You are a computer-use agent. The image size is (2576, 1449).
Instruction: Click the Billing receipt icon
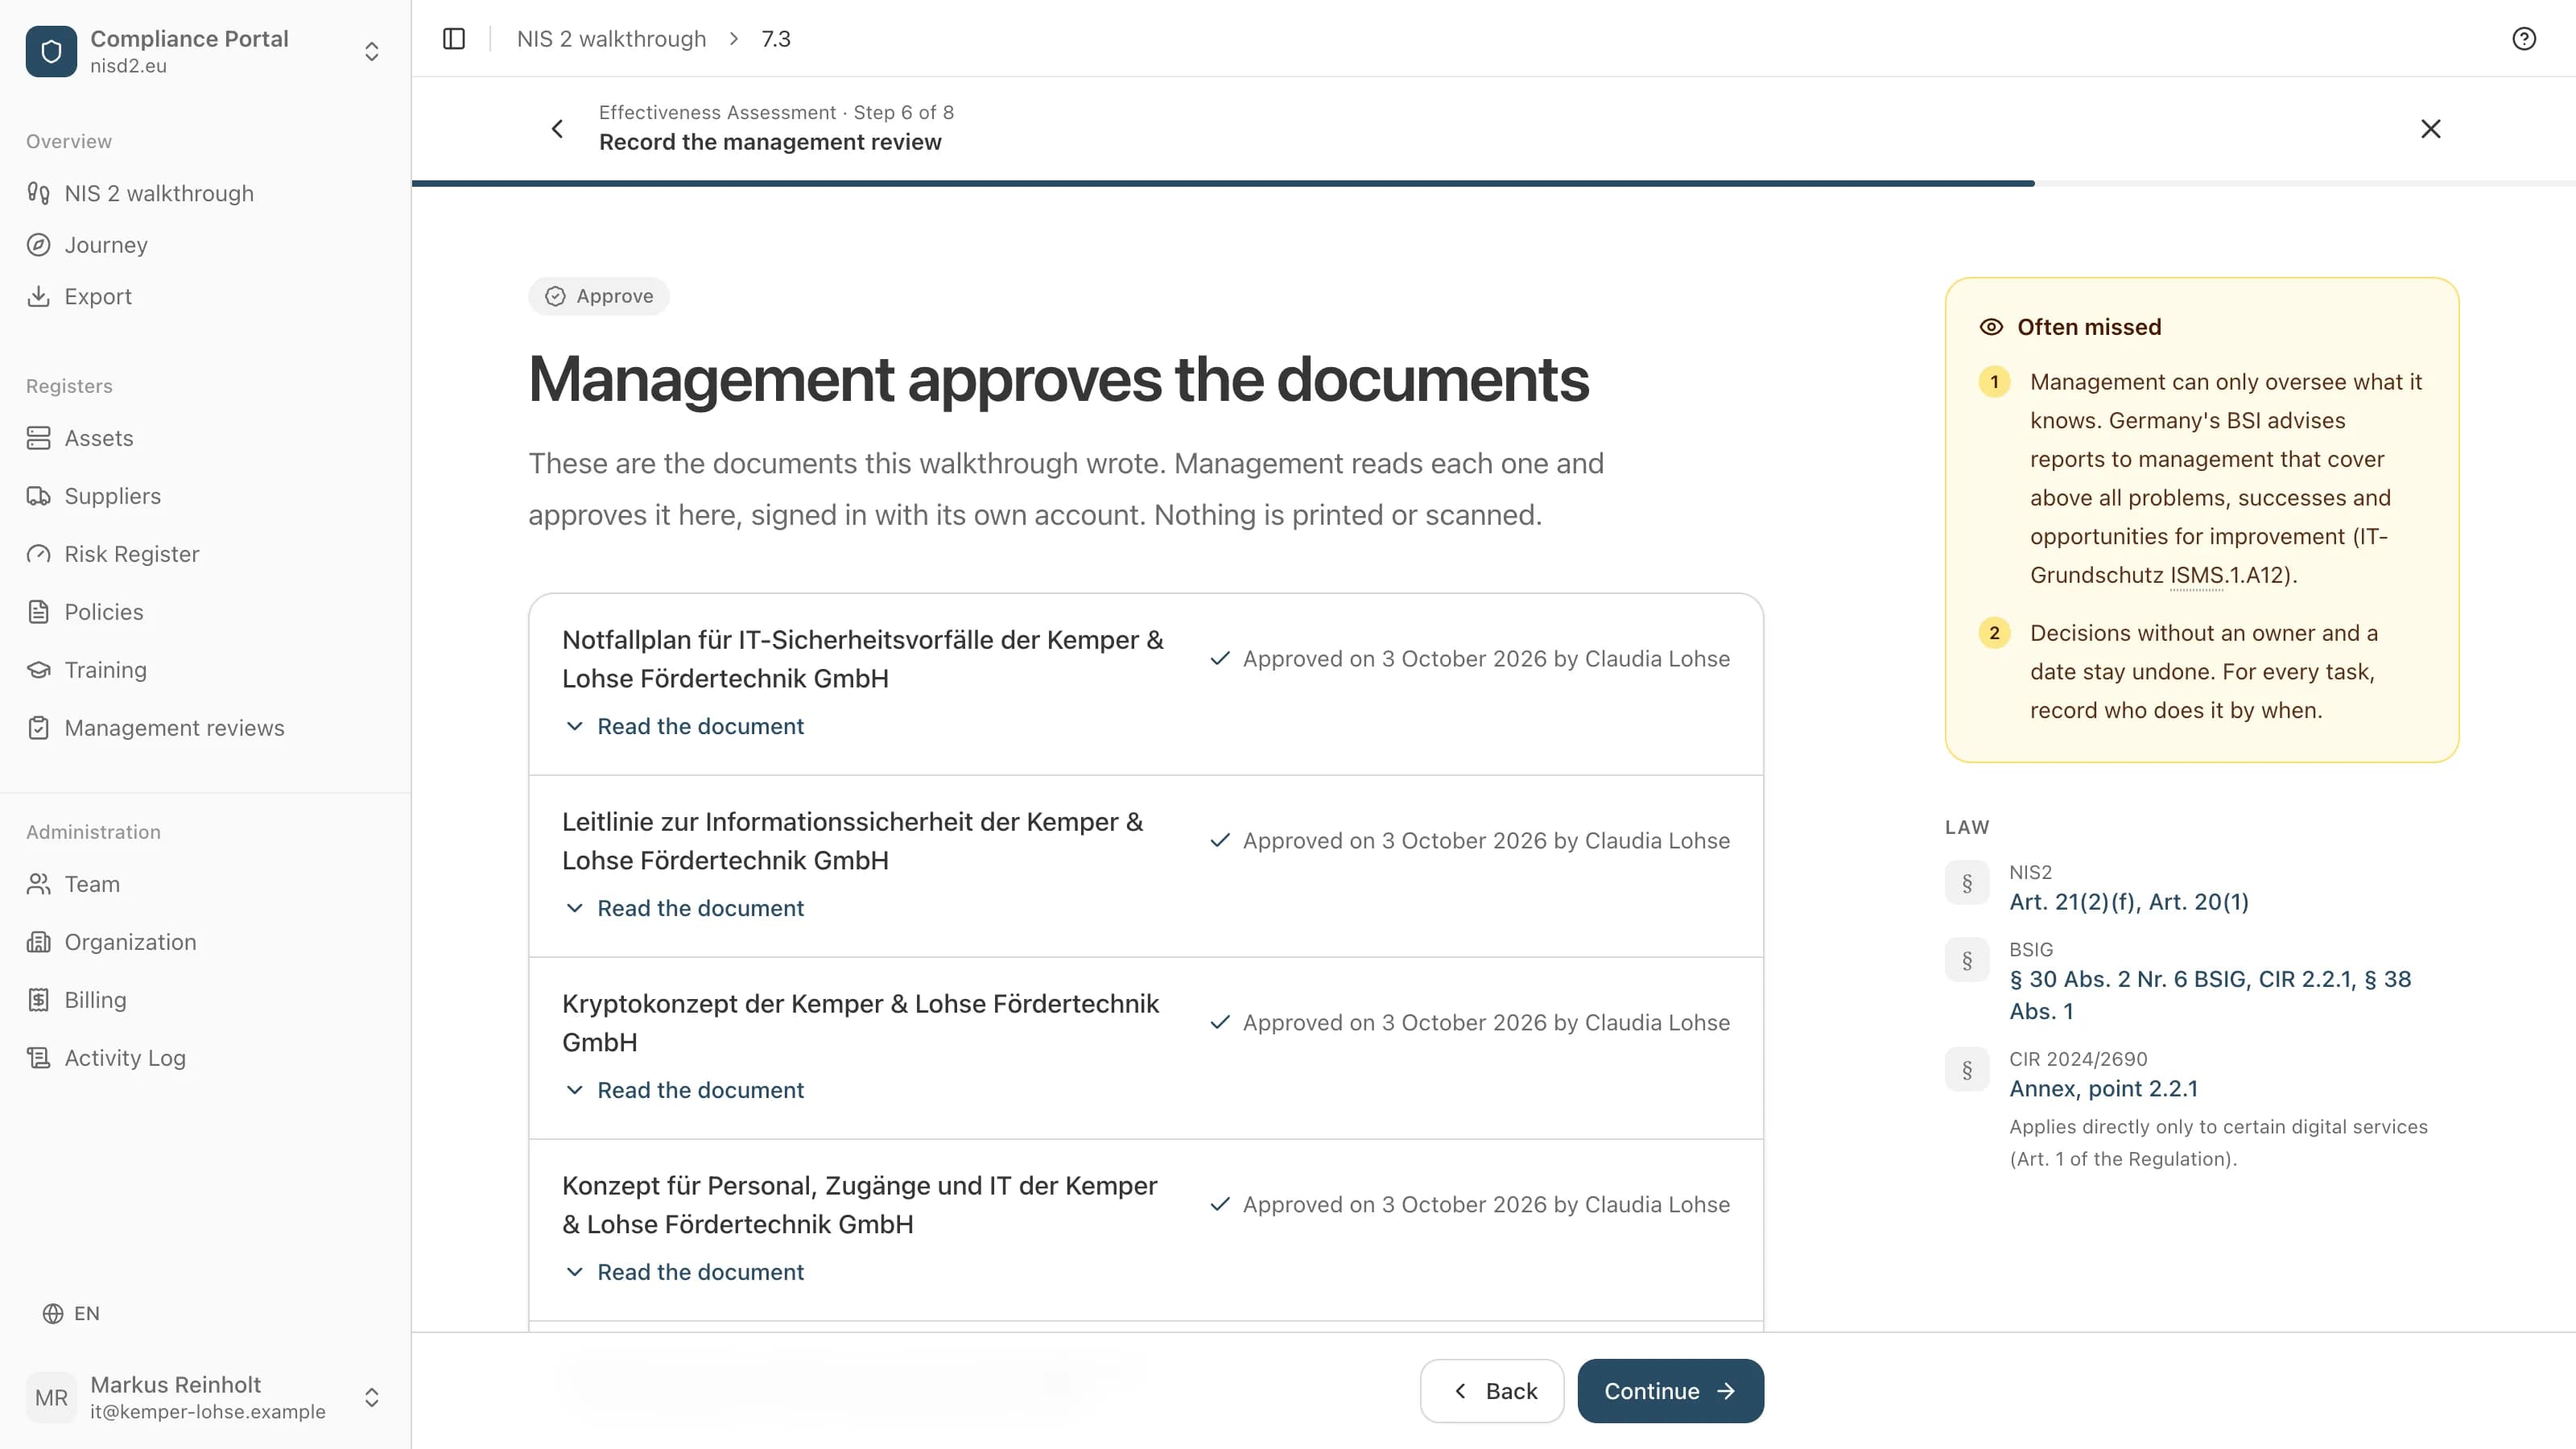click(x=38, y=1000)
